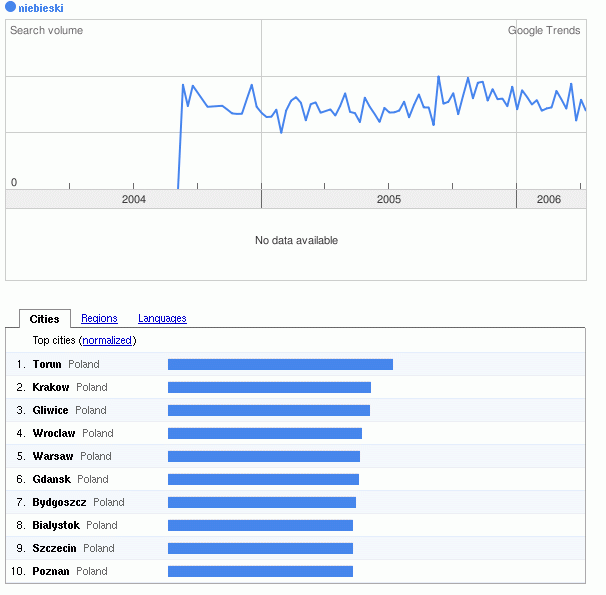Choose Wroclaw from the city list
The image size is (606, 595).
[x=54, y=434]
